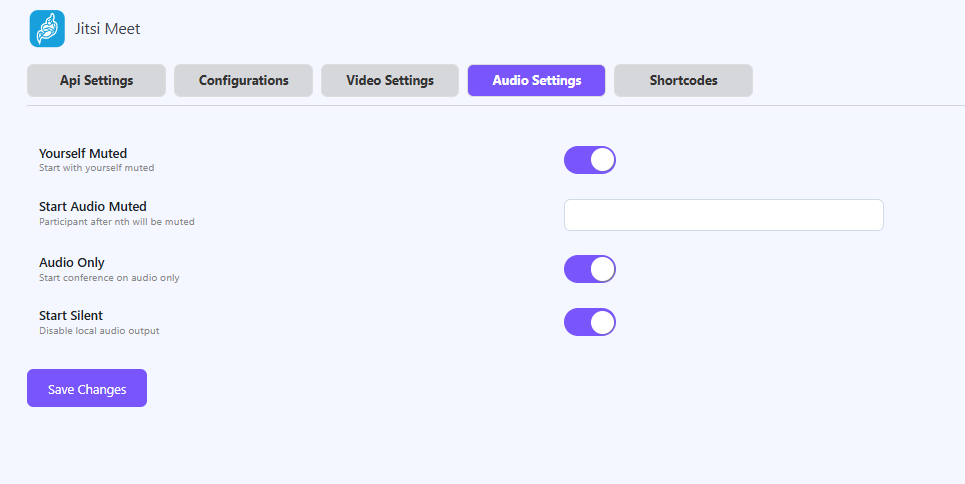Click the Yourself Muted label
The height and width of the screenshot is (484, 965).
pyautogui.click(x=83, y=153)
